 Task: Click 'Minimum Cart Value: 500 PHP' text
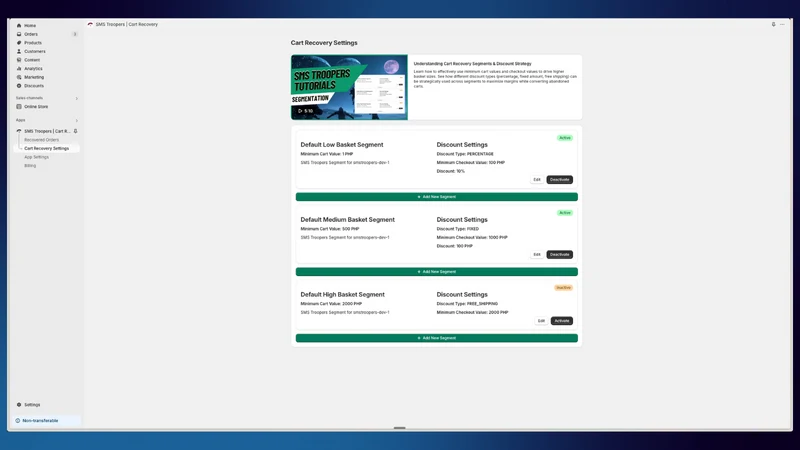pyautogui.click(x=330, y=229)
